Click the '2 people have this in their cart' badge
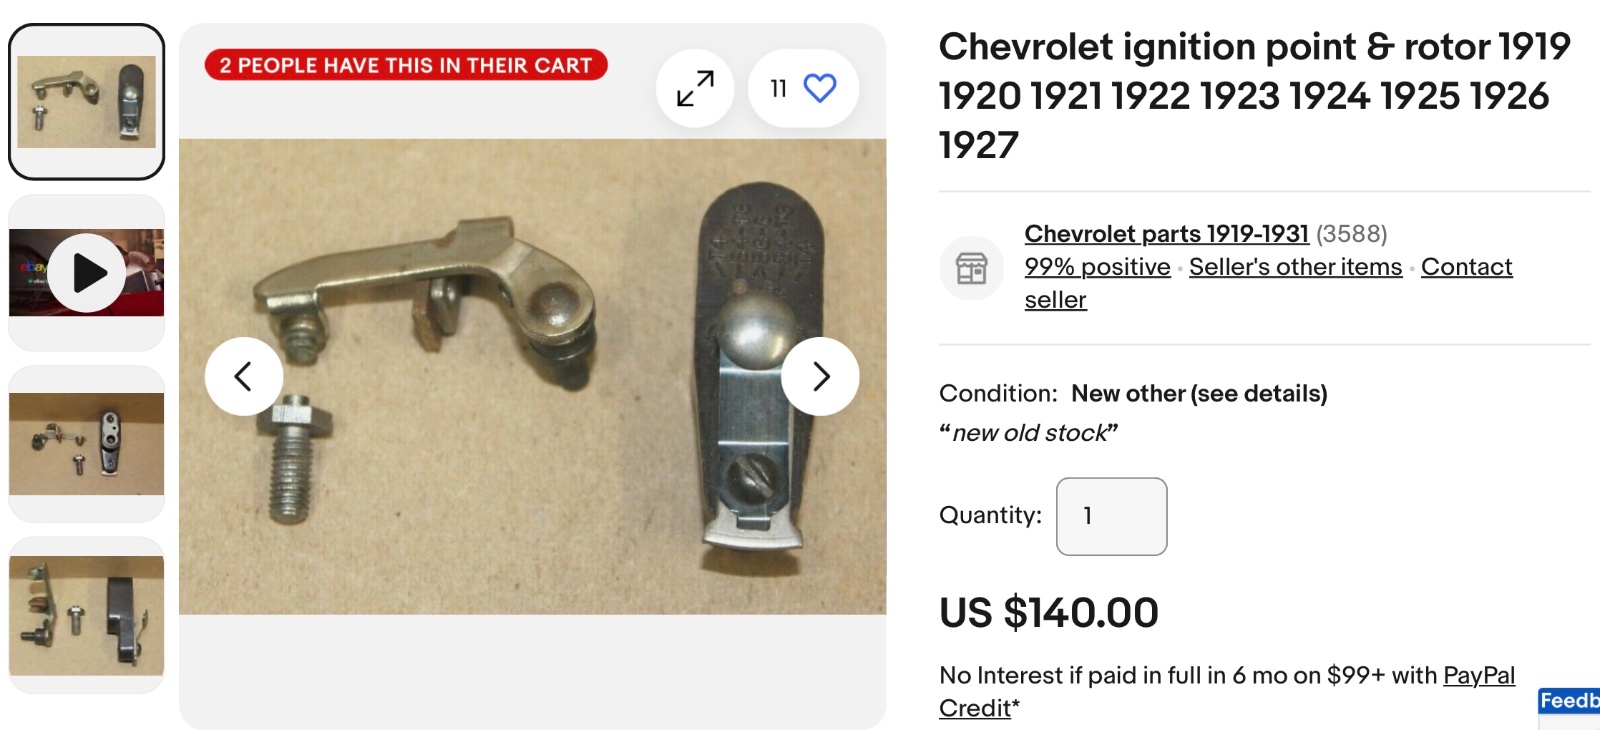 (x=406, y=65)
